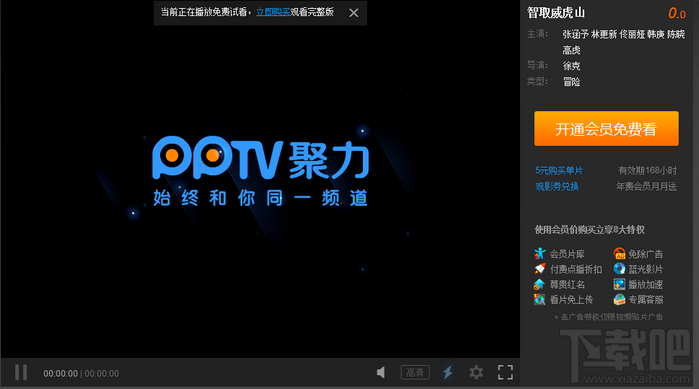699x389 pixels.
Task: Pause the video playback
Action: pyautogui.click(x=21, y=373)
